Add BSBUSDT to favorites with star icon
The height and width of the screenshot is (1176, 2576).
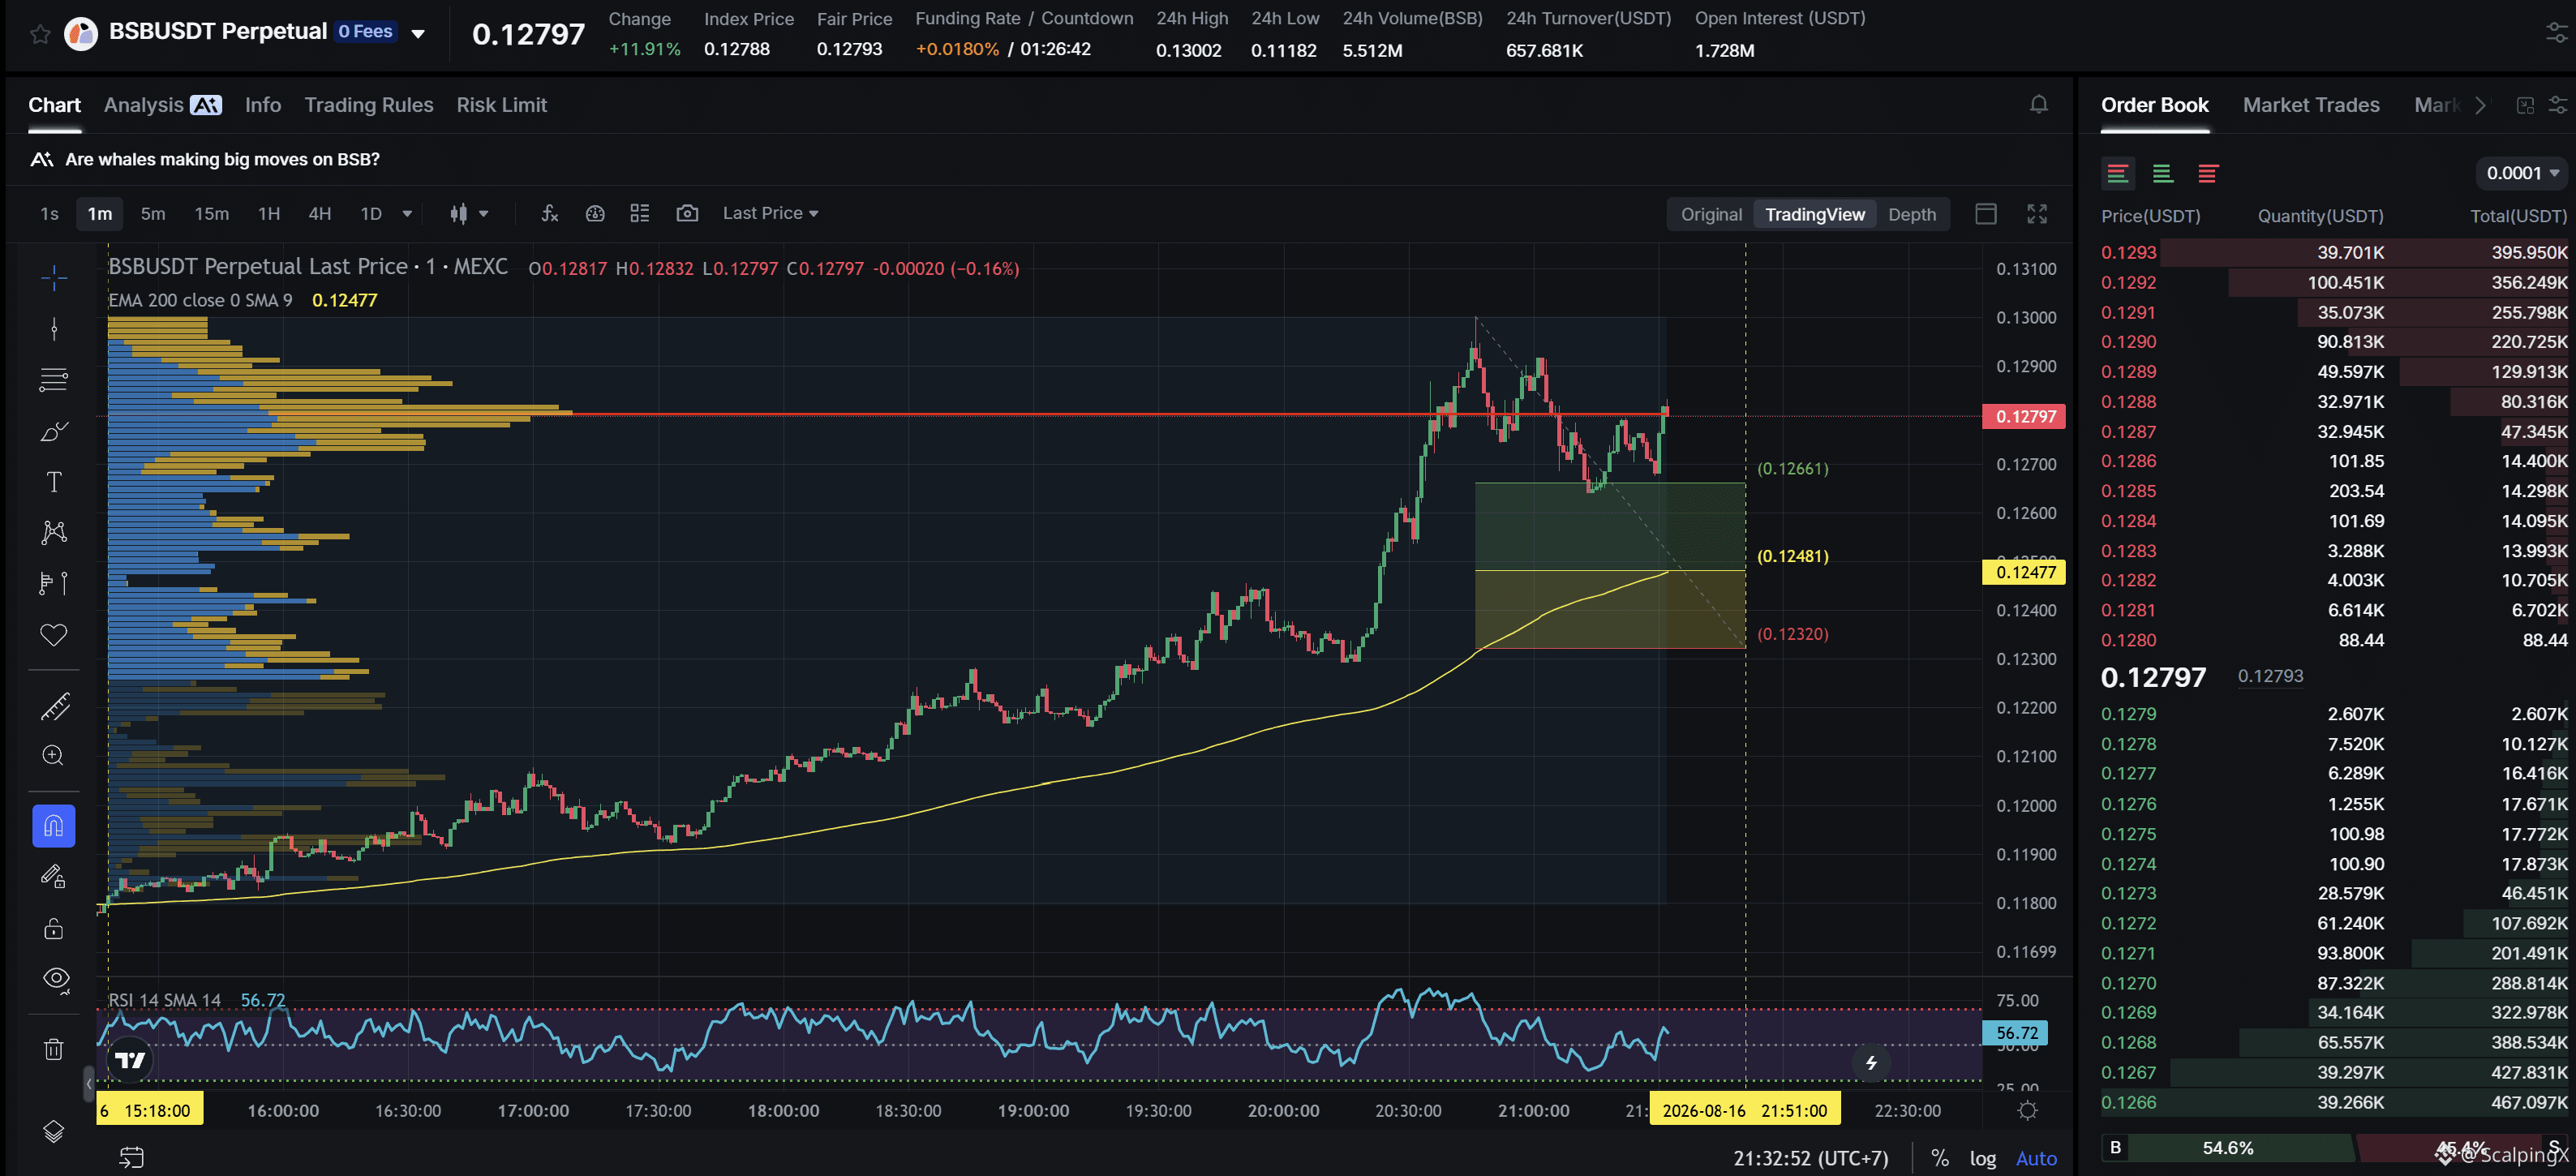[40, 34]
